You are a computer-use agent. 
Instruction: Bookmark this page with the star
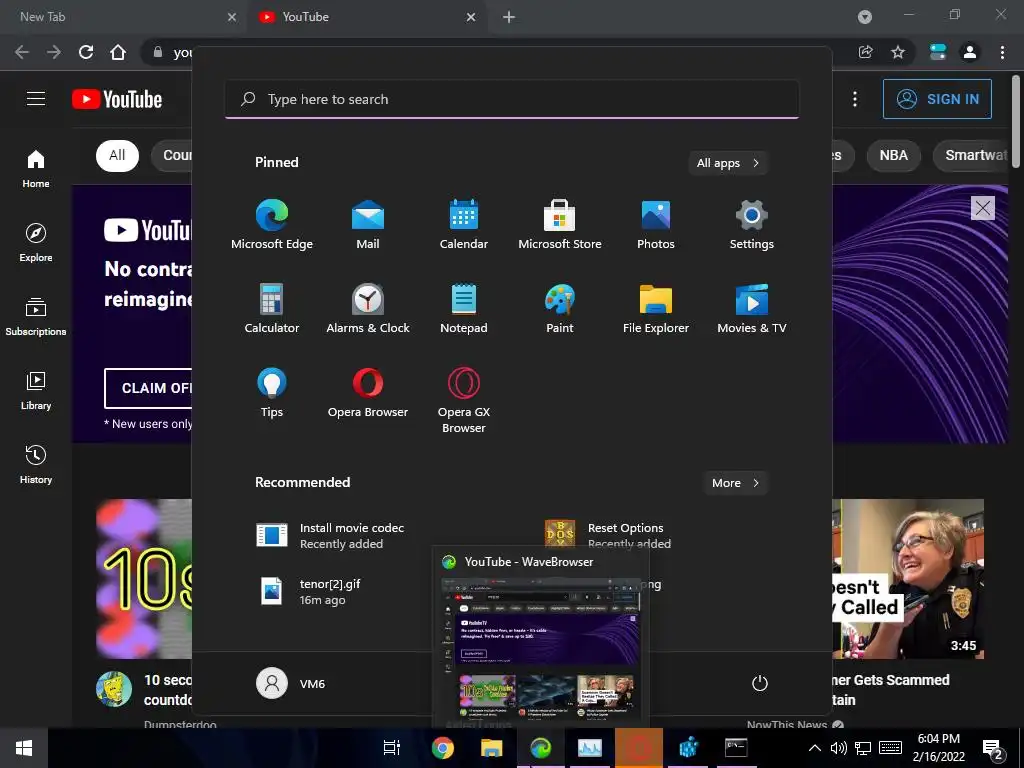click(898, 52)
